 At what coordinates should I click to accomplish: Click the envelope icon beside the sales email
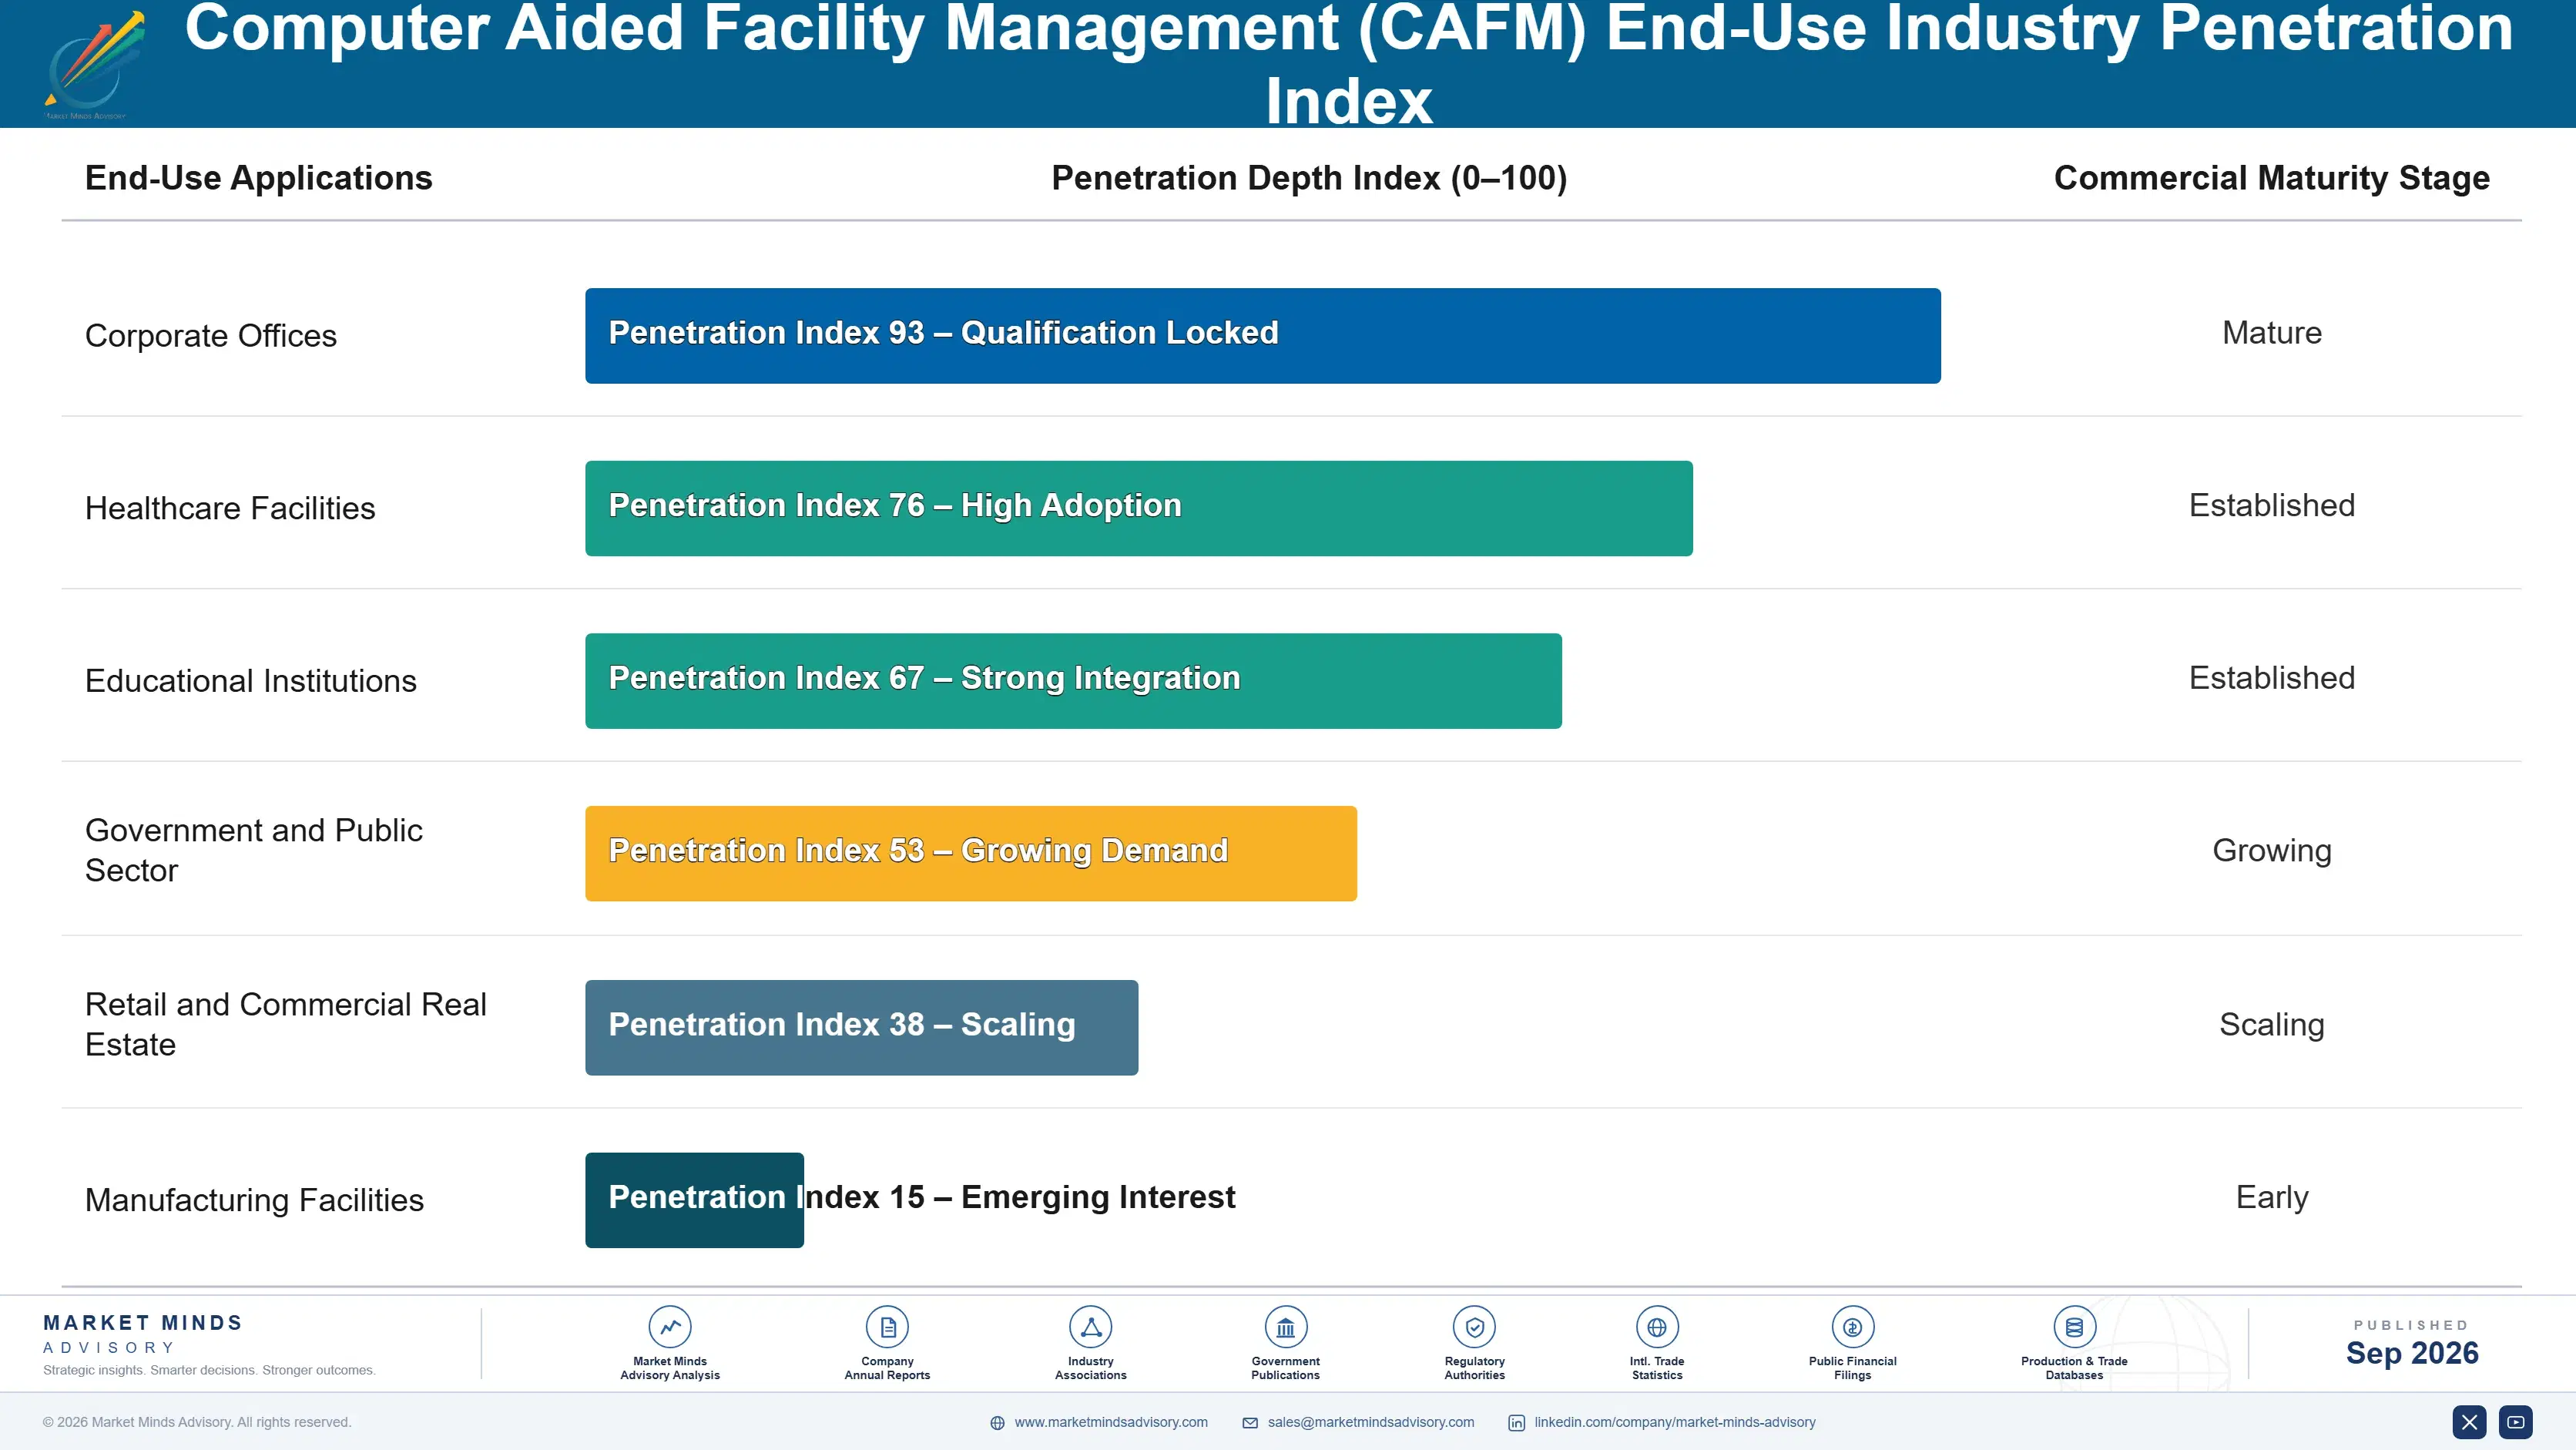(x=1250, y=1423)
